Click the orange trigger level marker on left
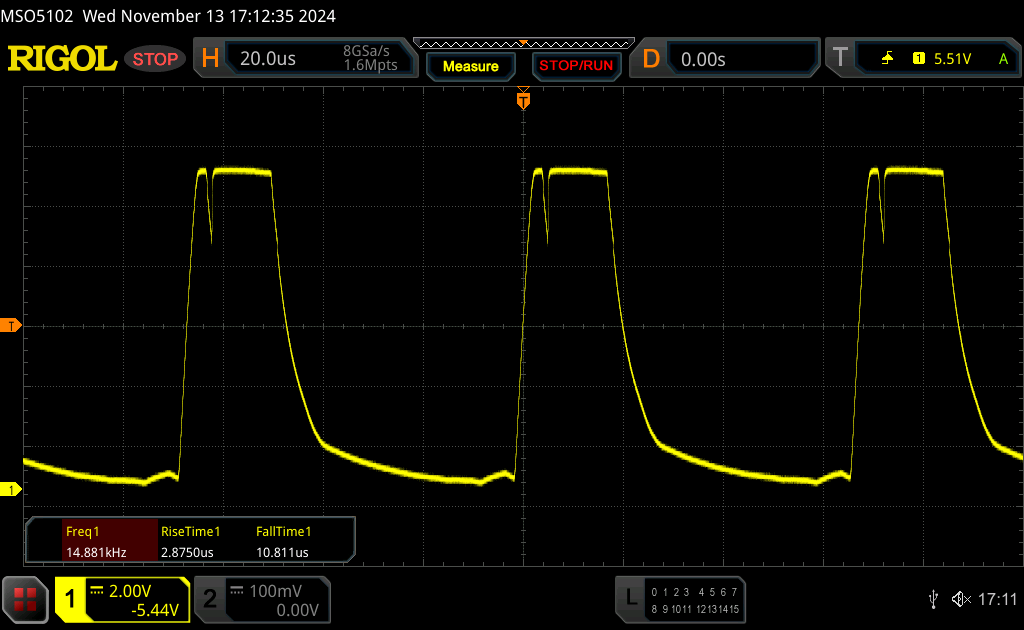This screenshot has height=630, width=1024. click(x=10, y=326)
